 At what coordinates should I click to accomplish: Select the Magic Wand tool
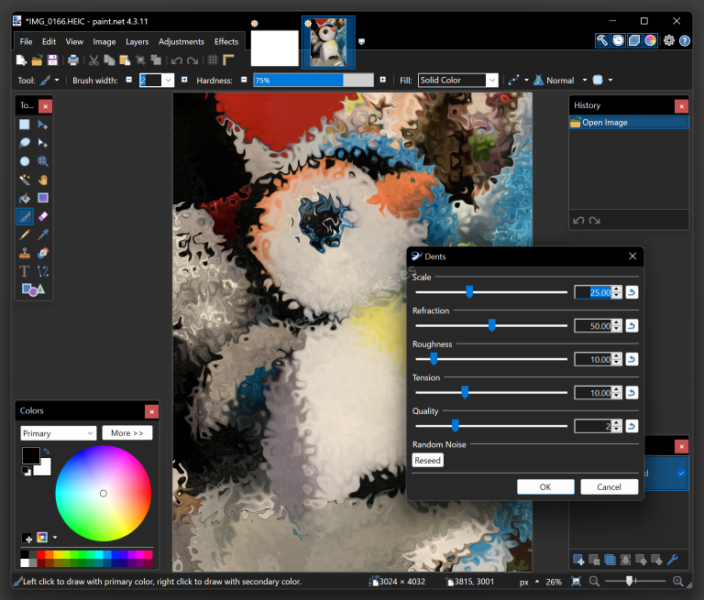tap(25, 180)
